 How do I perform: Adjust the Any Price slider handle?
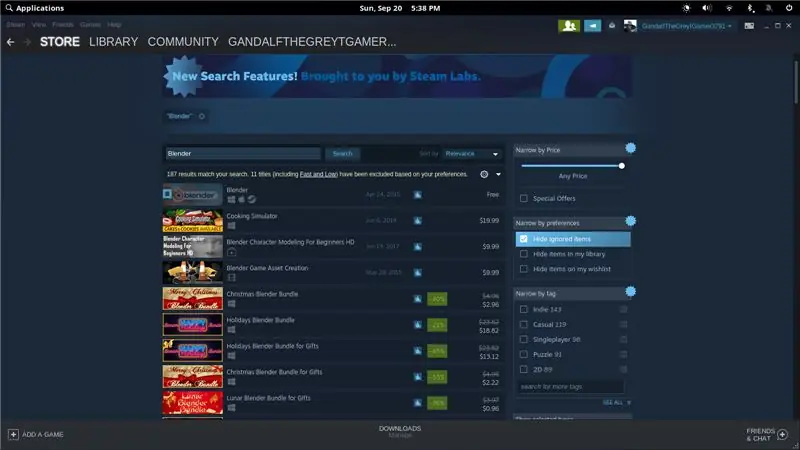click(x=621, y=166)
